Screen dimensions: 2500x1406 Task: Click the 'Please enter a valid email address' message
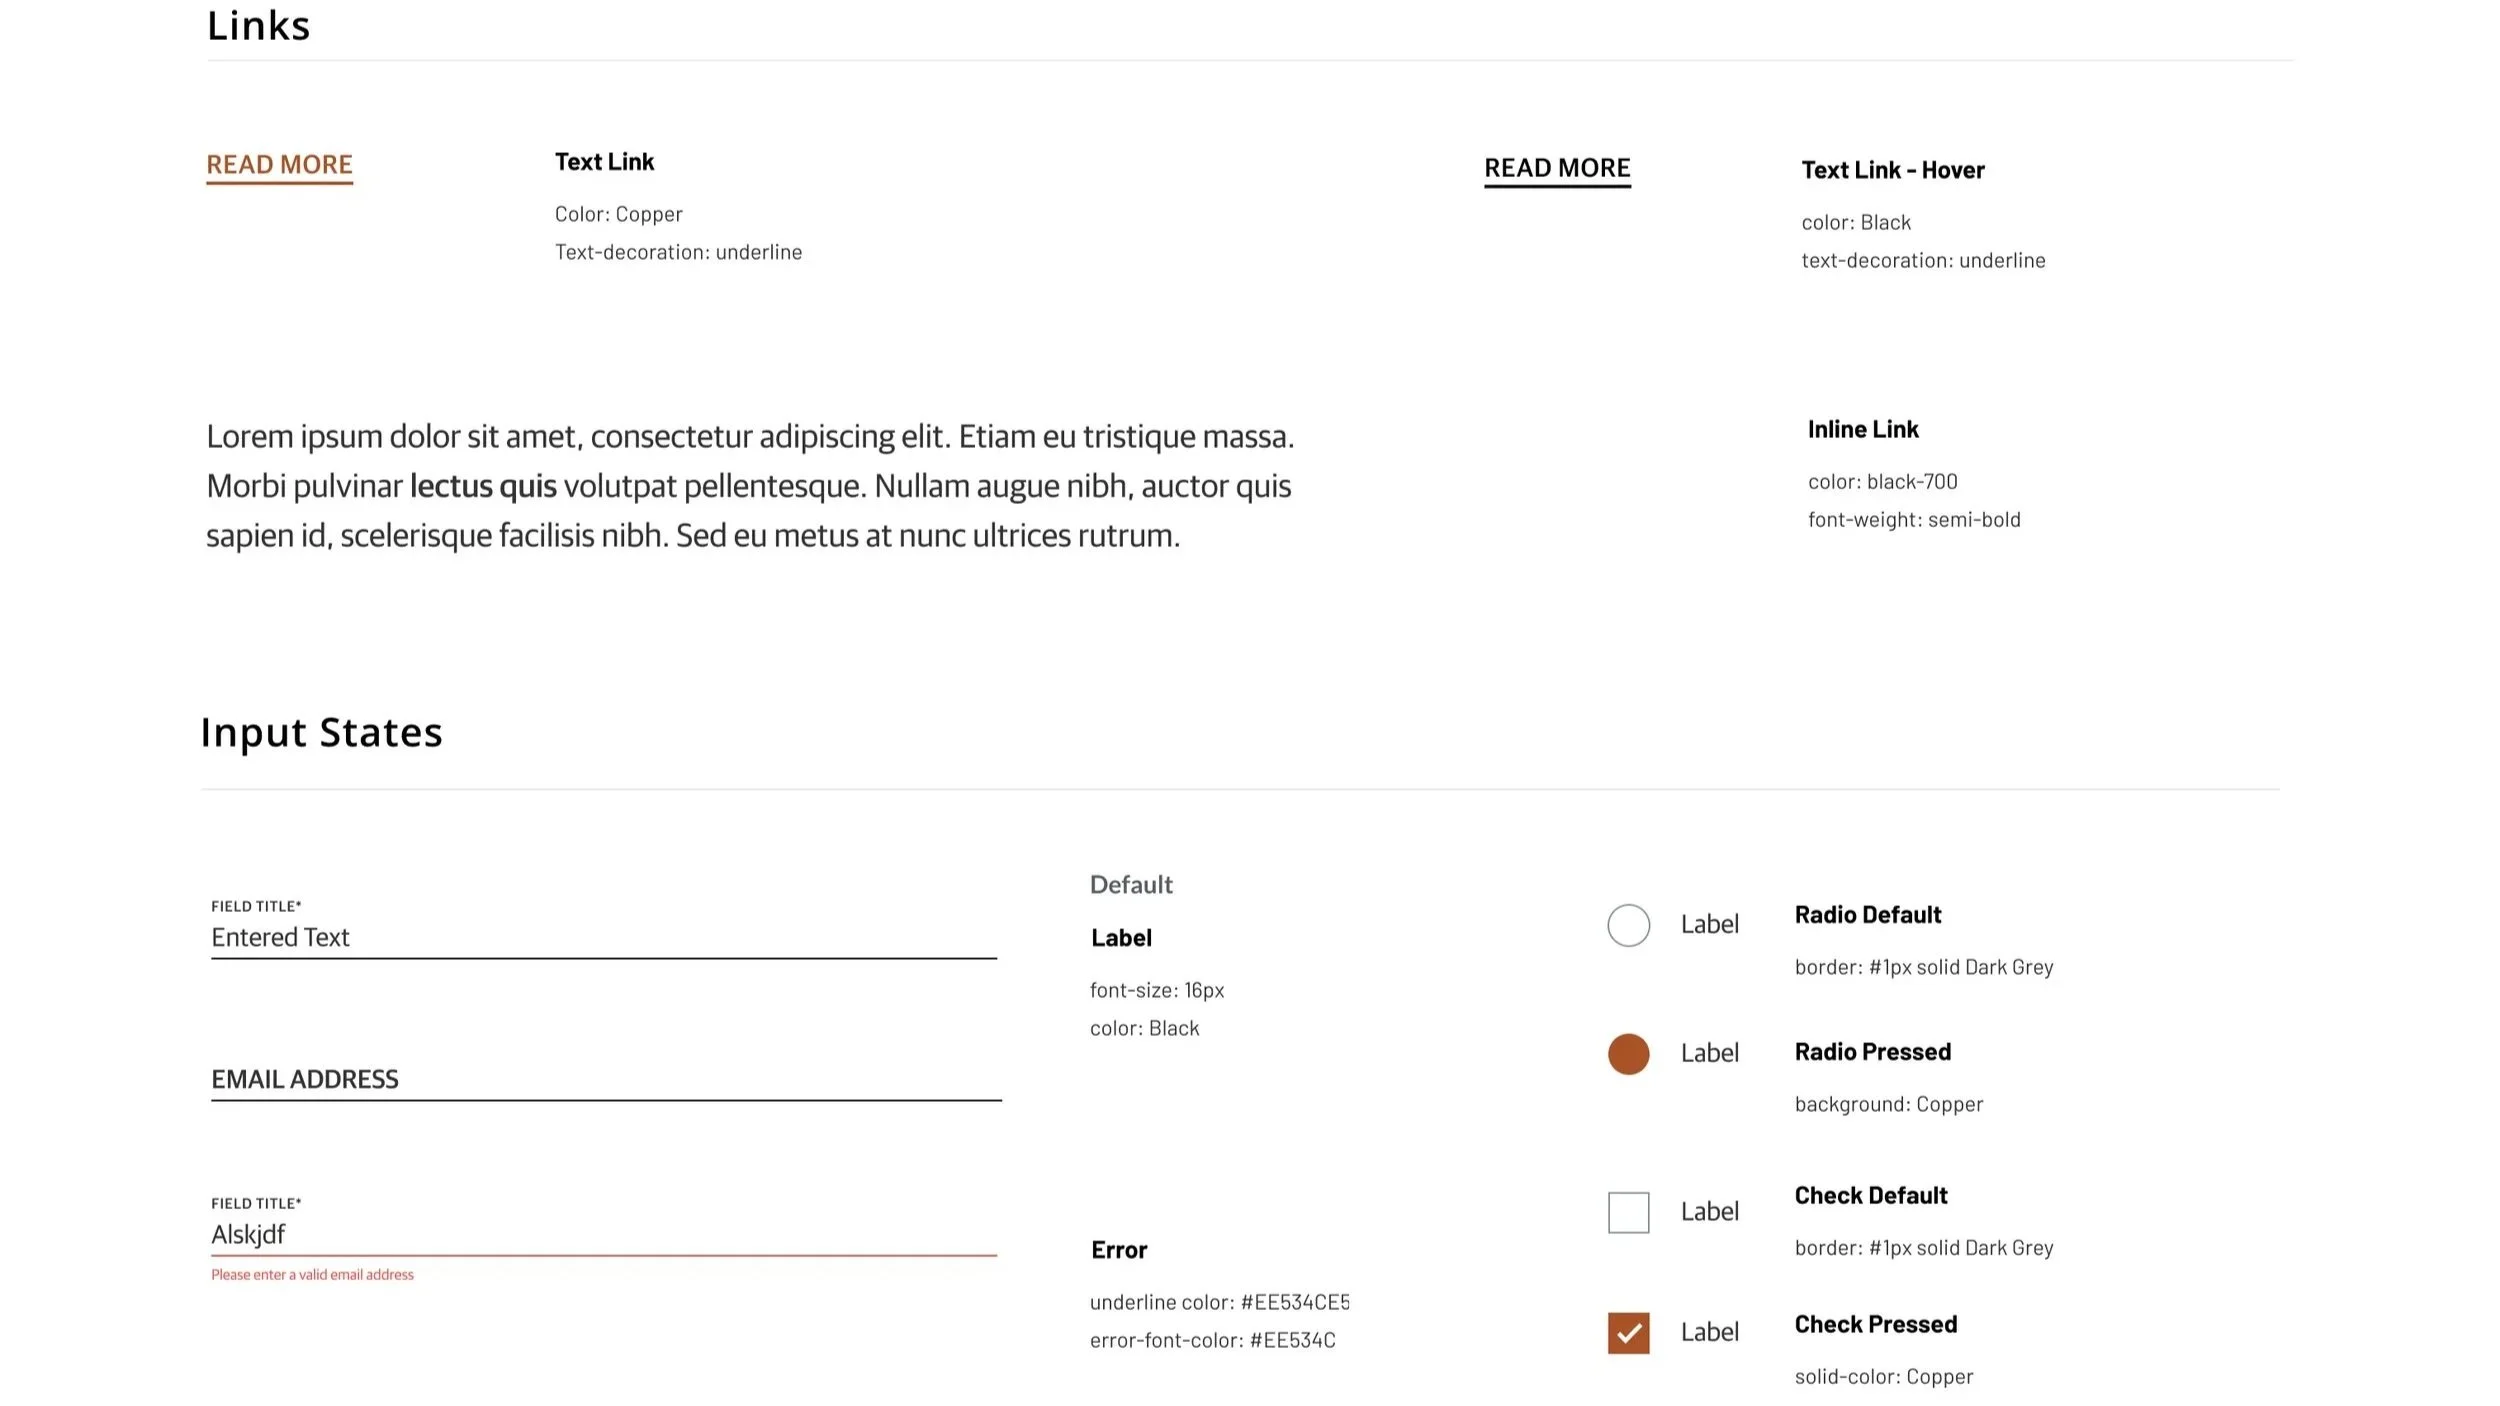tap(312, 1274)
